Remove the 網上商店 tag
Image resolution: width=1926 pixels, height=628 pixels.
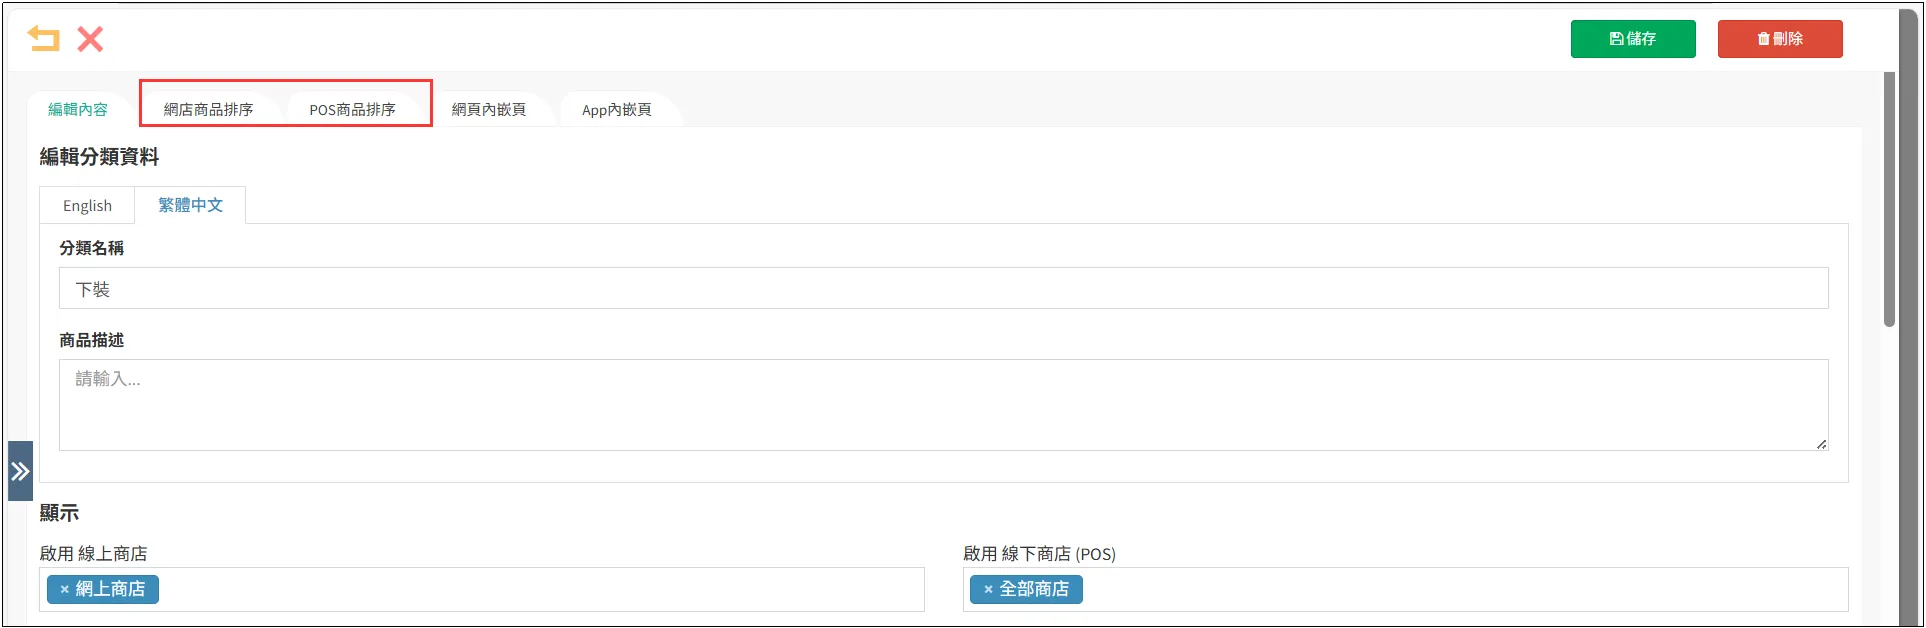64,590
